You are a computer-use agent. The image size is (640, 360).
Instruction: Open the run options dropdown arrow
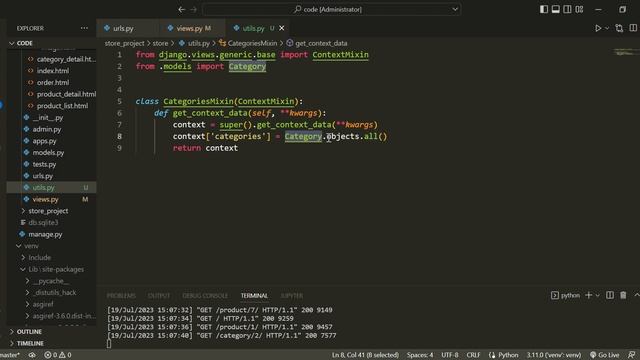click(607, 28)
